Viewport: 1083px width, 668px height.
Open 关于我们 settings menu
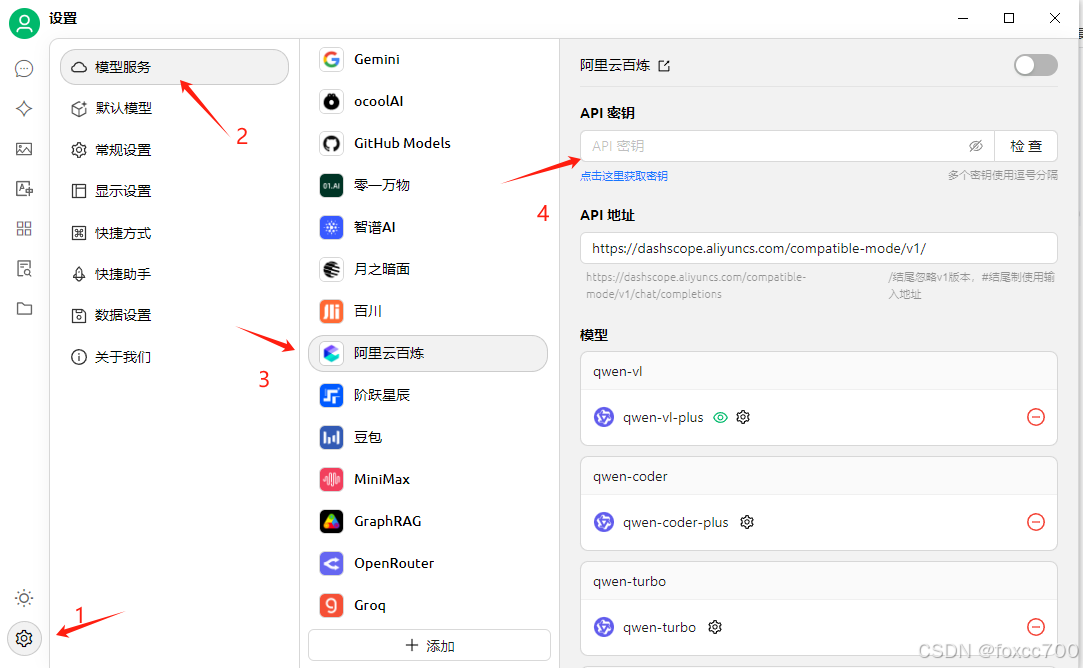point(174,357)
